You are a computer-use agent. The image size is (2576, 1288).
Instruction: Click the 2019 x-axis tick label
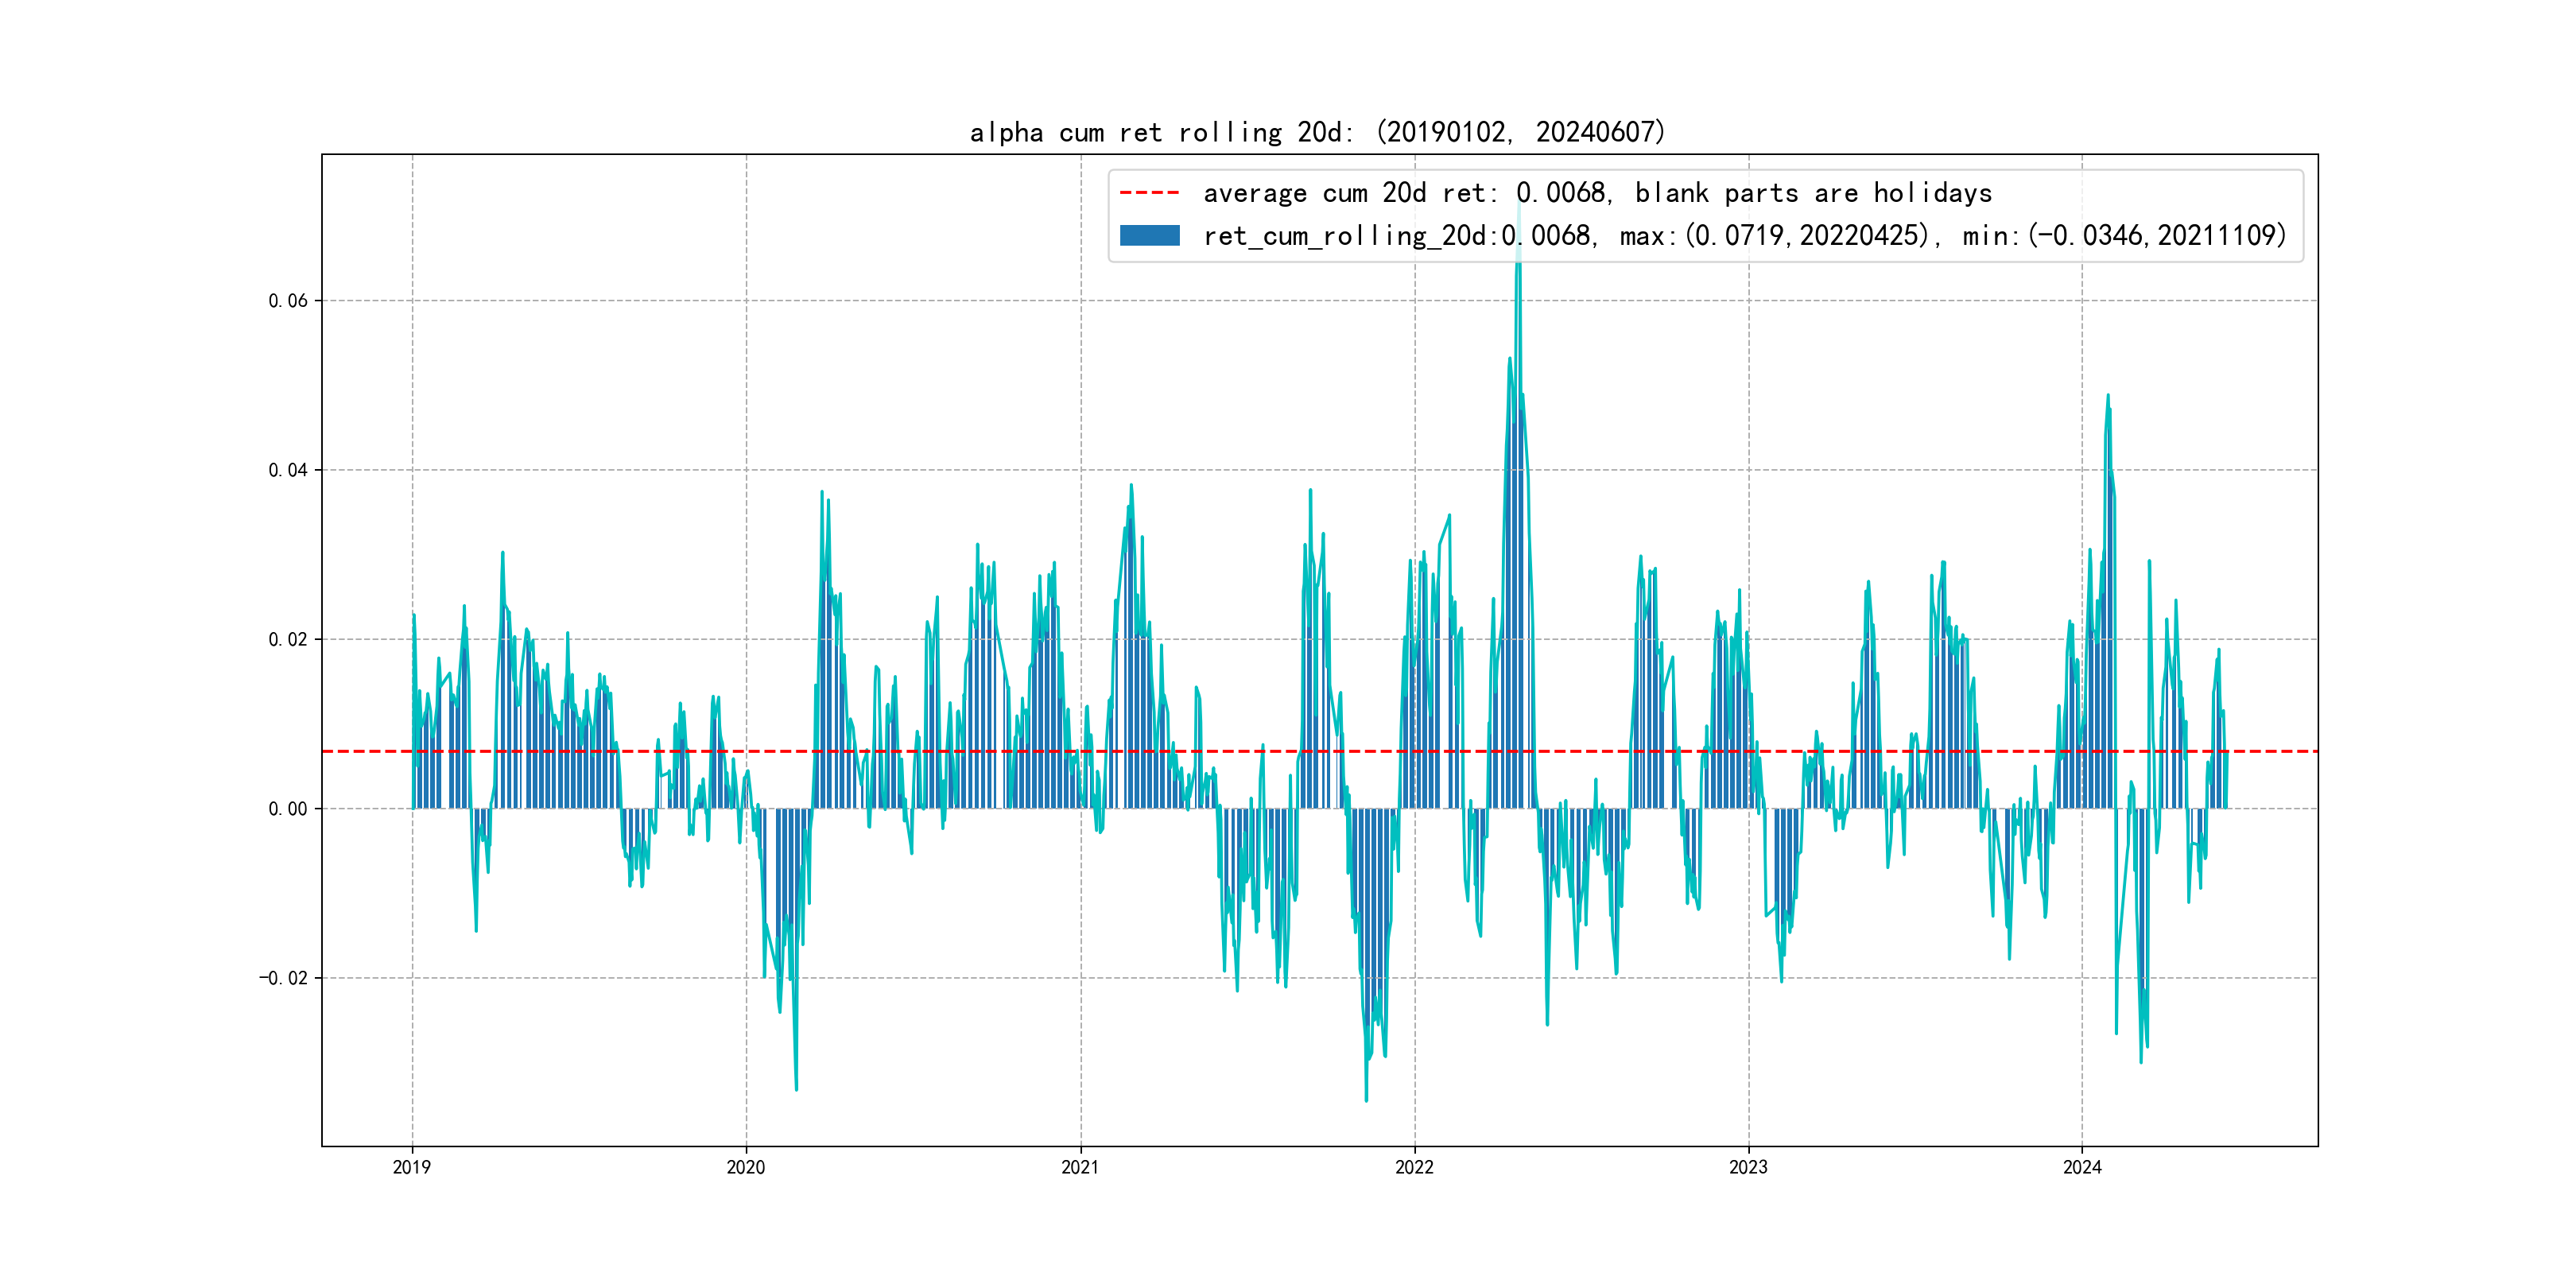(x=412, y=1167)
